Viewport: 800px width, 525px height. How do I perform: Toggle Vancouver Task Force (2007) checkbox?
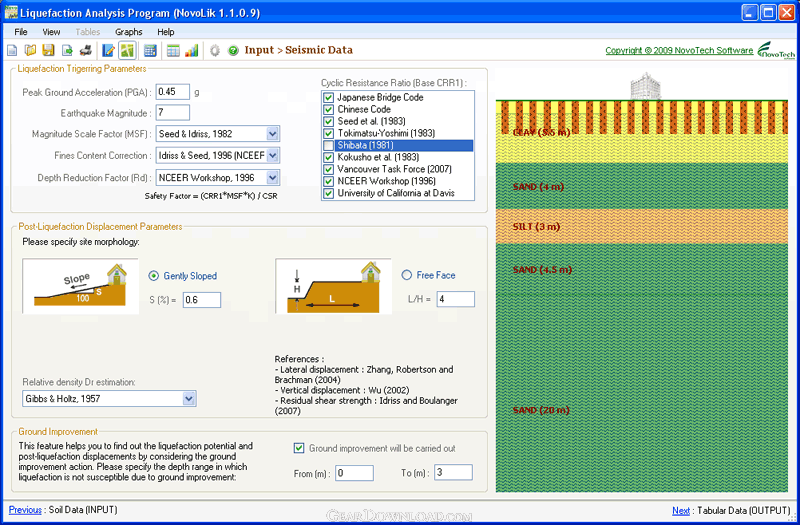329,169
